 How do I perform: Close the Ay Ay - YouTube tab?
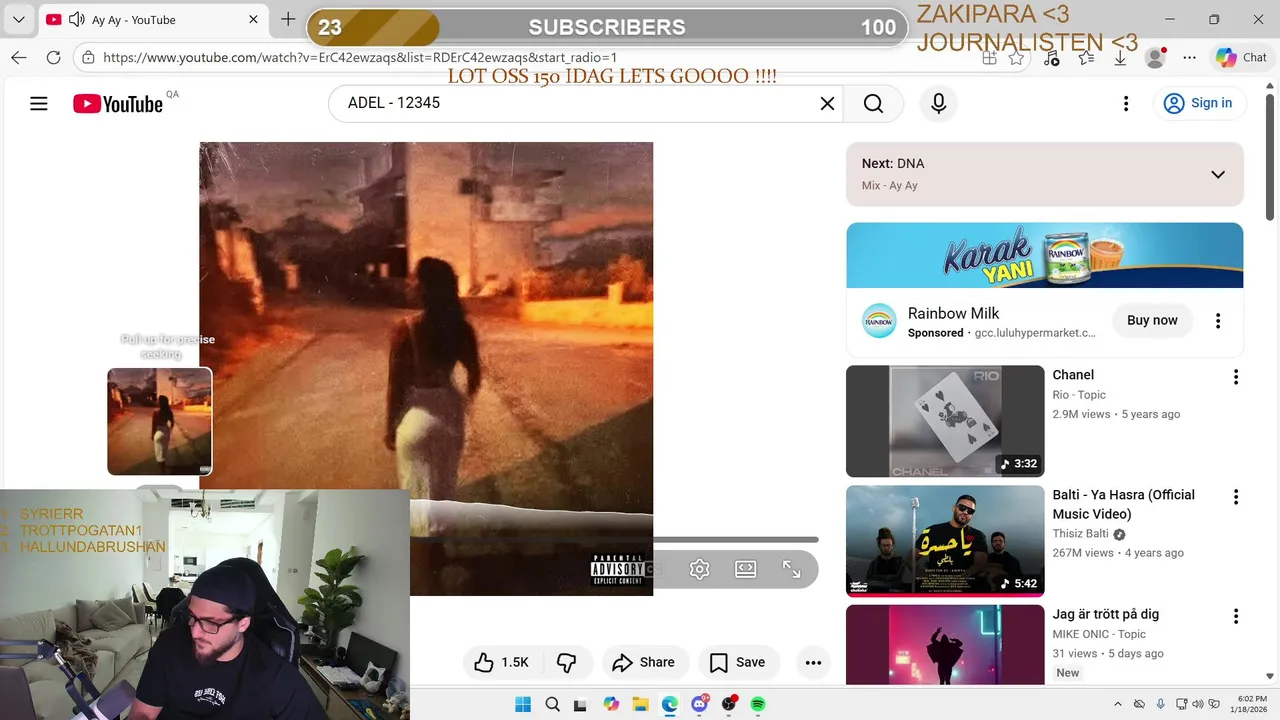pyautogui.click(x=253, y=19)
